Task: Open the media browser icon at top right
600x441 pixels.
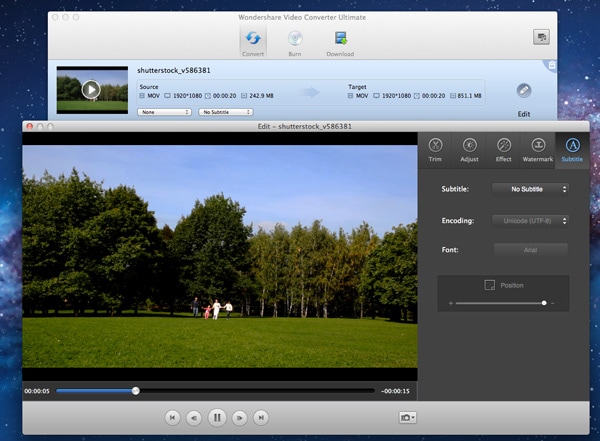Action: point(541,37)
